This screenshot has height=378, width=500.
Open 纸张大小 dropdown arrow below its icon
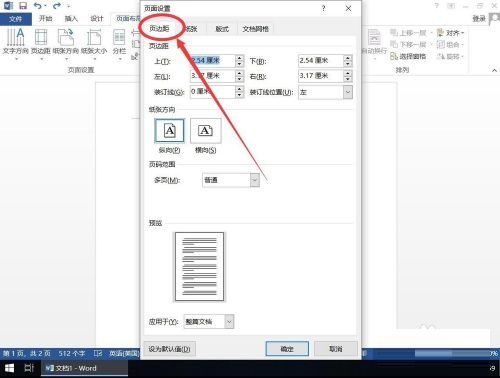(x=94, y=59)
